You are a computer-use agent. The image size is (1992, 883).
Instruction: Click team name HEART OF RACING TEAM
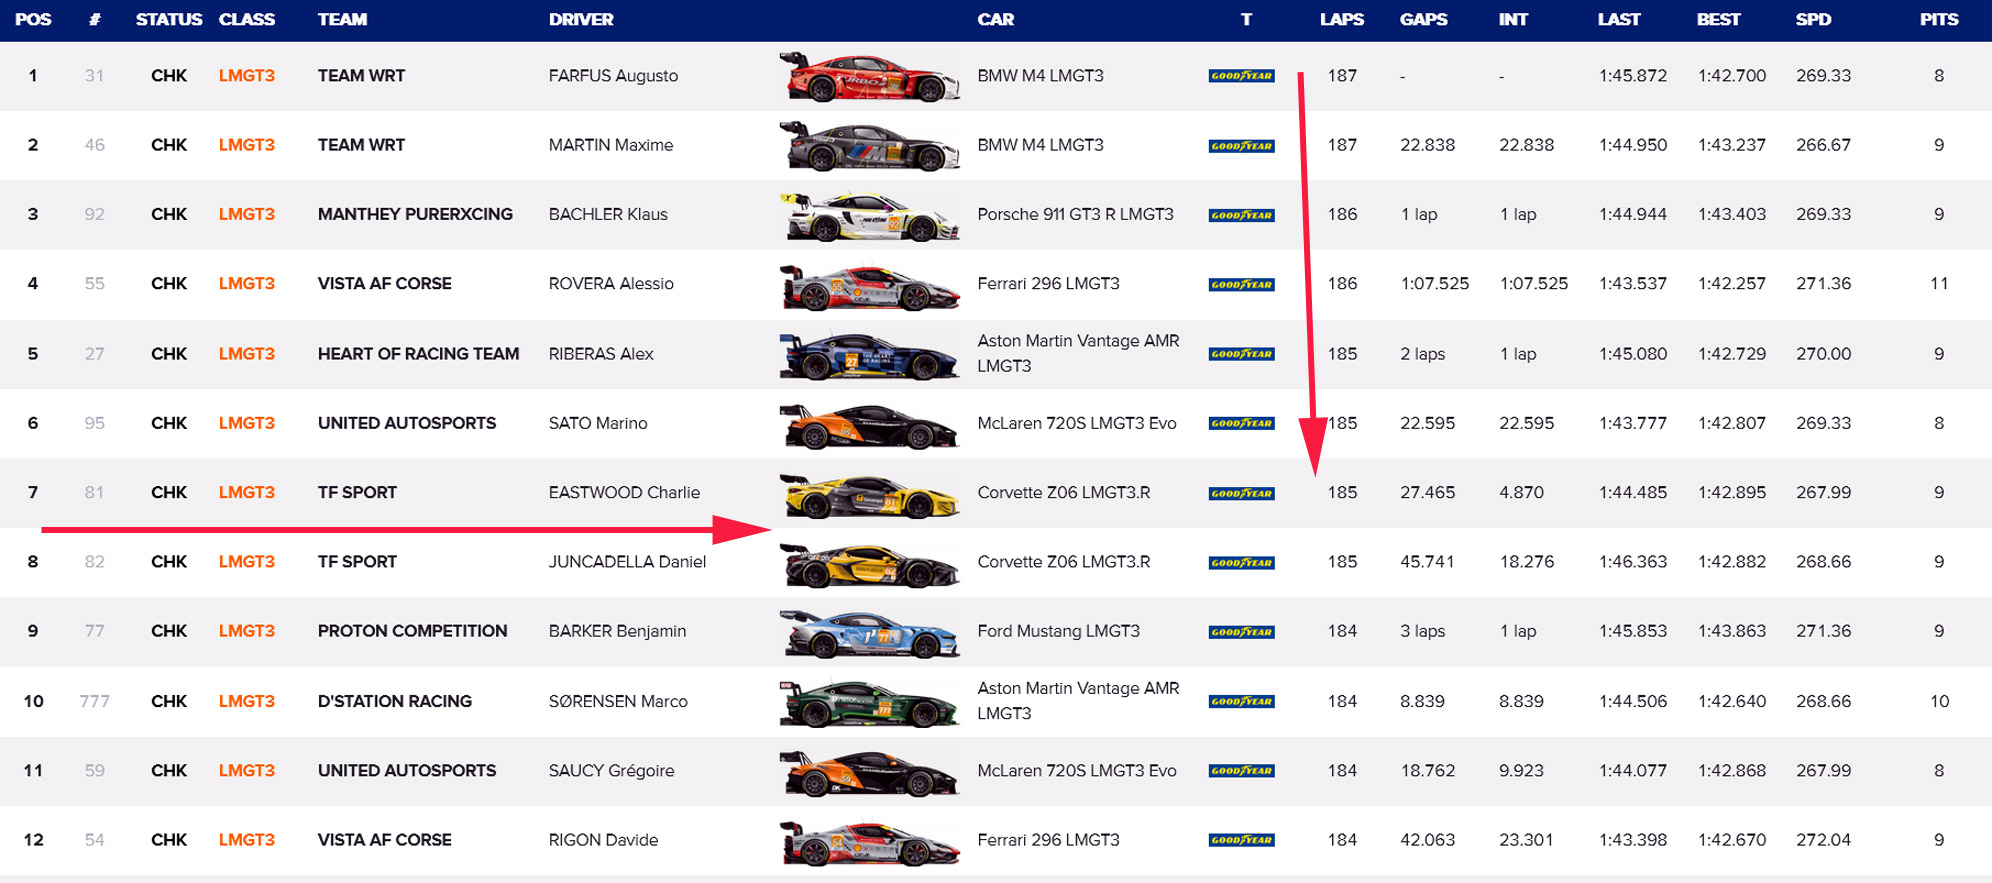418,354
